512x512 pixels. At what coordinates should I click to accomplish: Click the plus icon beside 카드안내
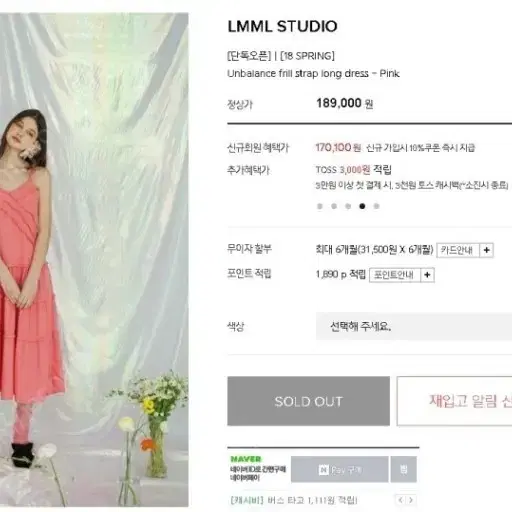click(486, 250)
